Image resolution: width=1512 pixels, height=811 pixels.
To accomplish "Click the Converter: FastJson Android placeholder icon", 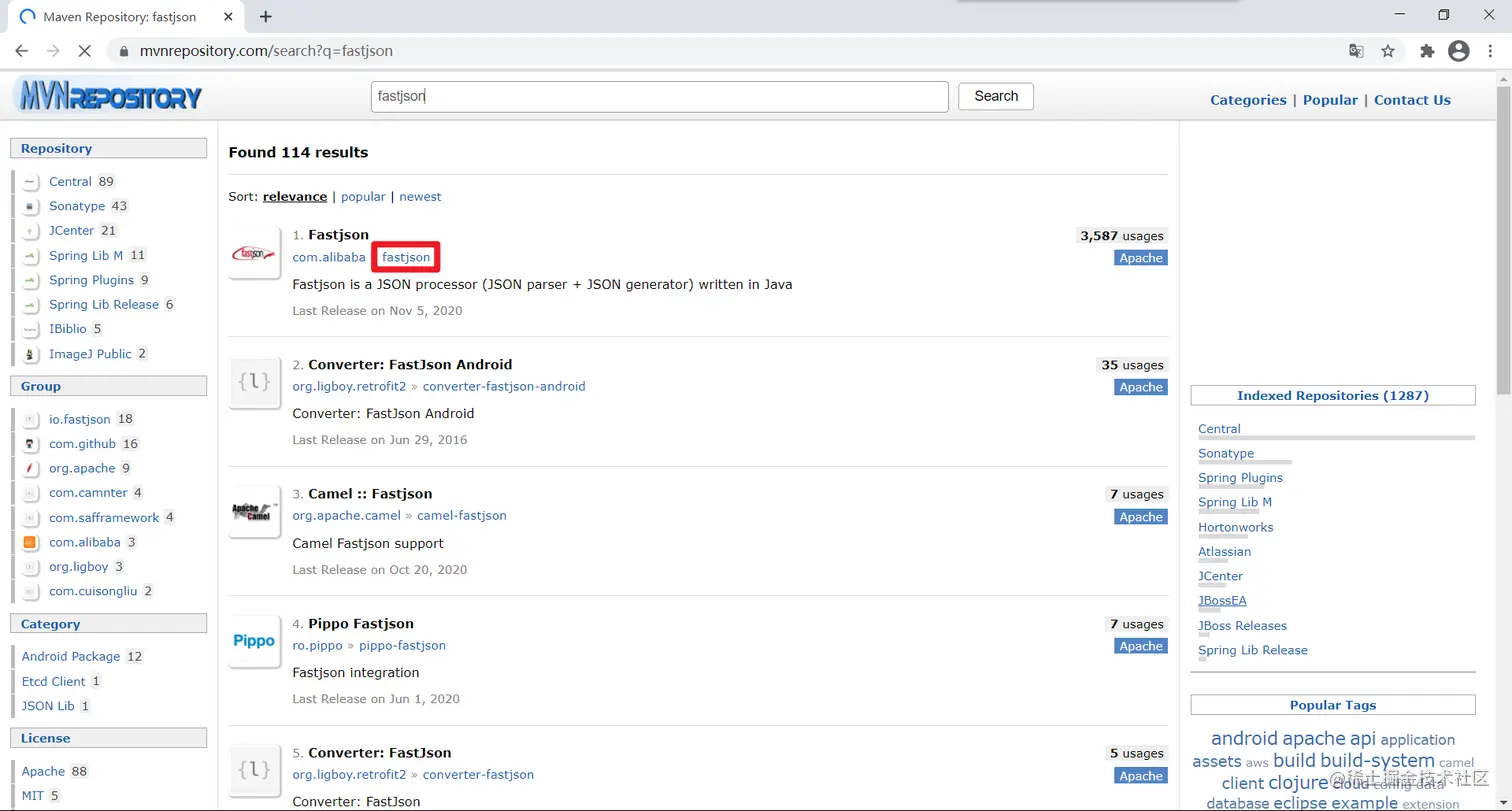I will 254,382.
